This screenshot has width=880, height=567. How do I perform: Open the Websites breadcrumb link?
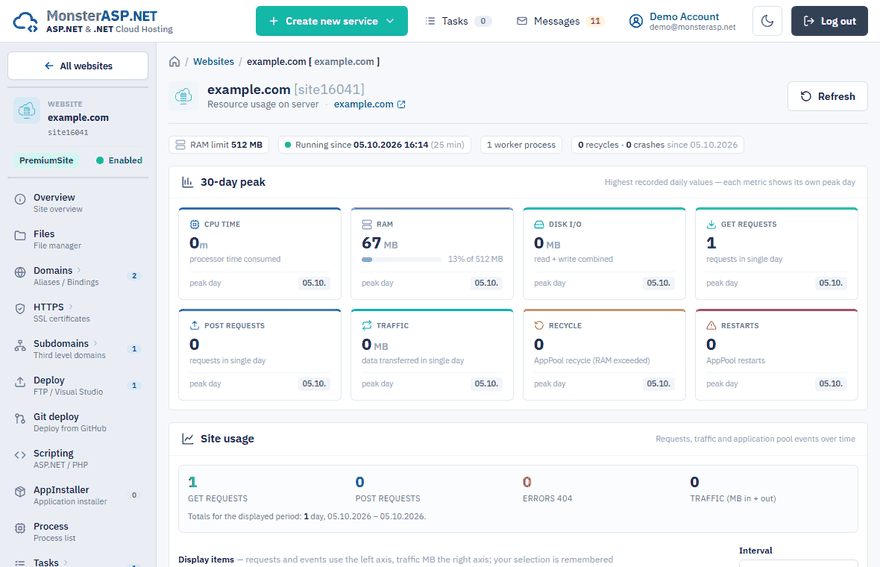tap(213, 62)
